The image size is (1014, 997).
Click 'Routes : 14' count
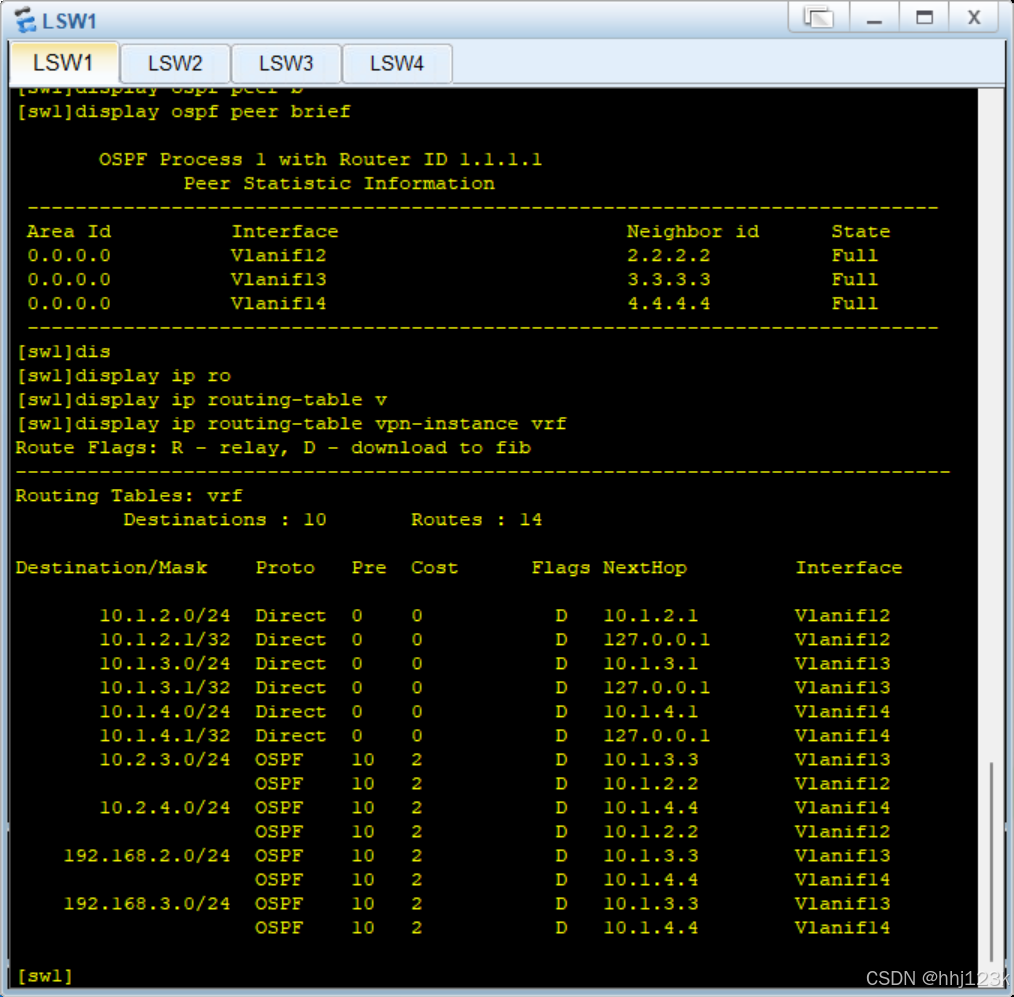[477, 519]
